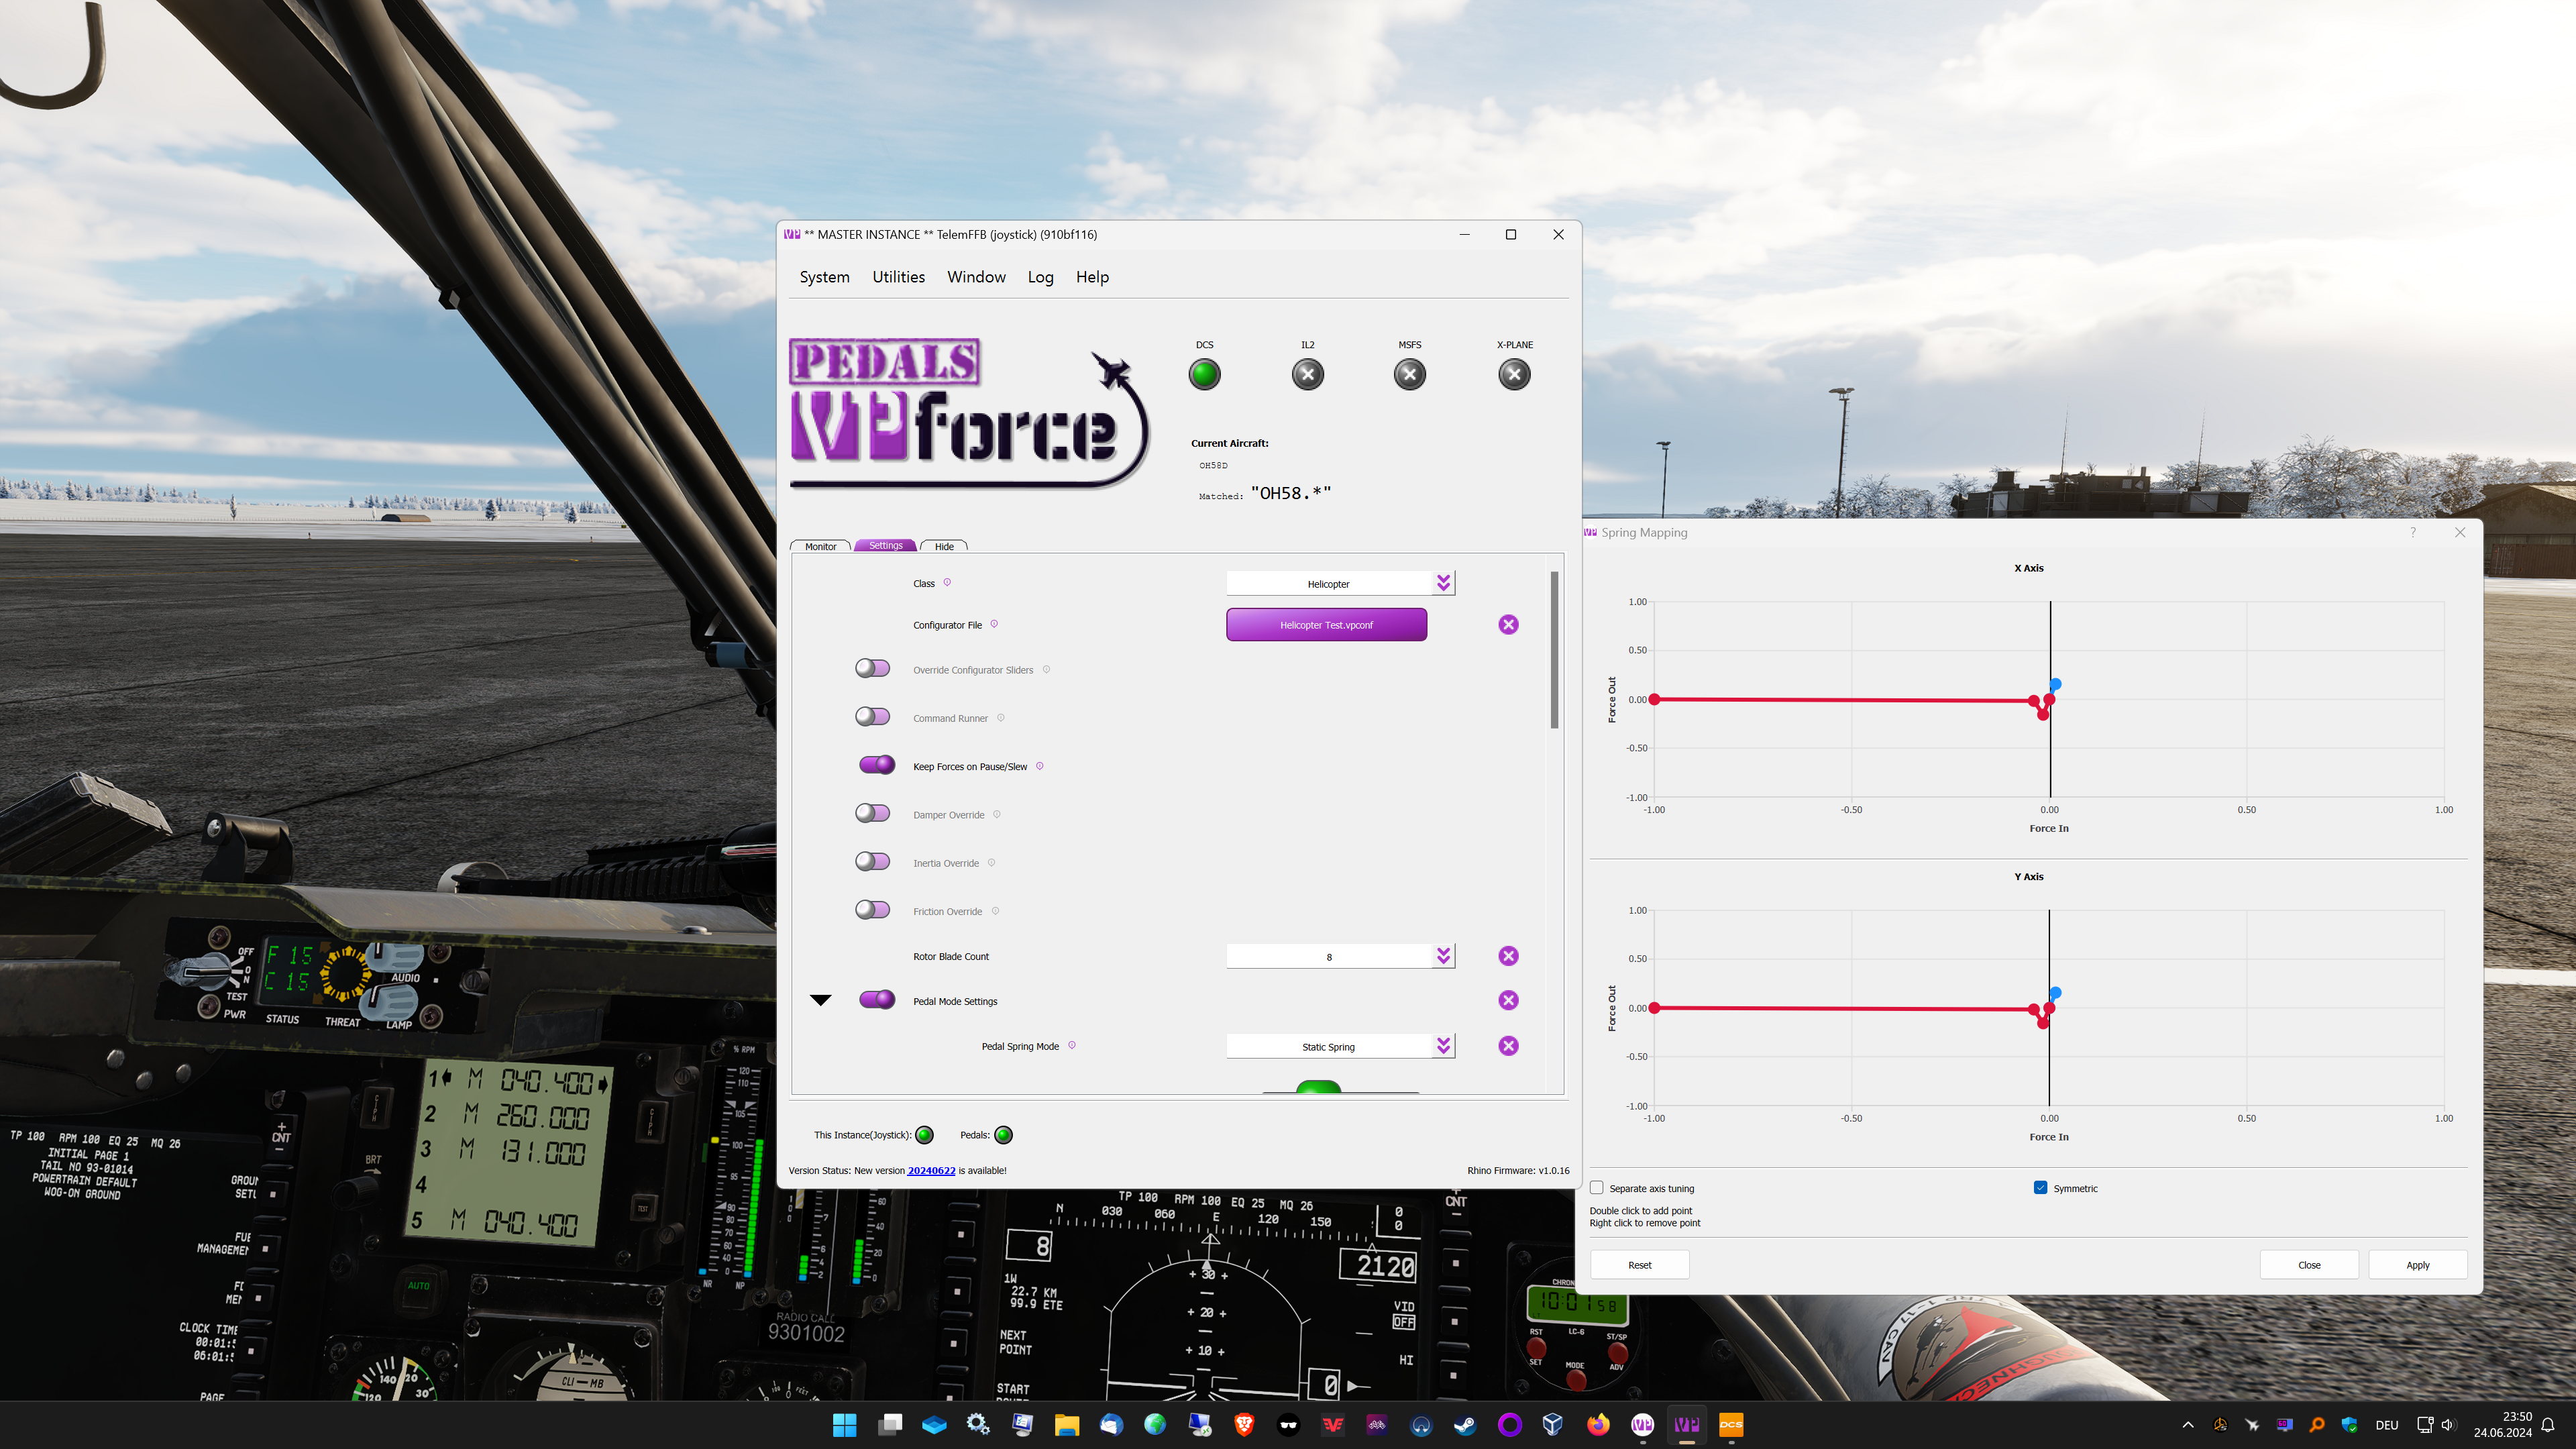Screen dimensions: 2576x1449
Task: Switch to the Monitor tab
Action: coord(820,546)
